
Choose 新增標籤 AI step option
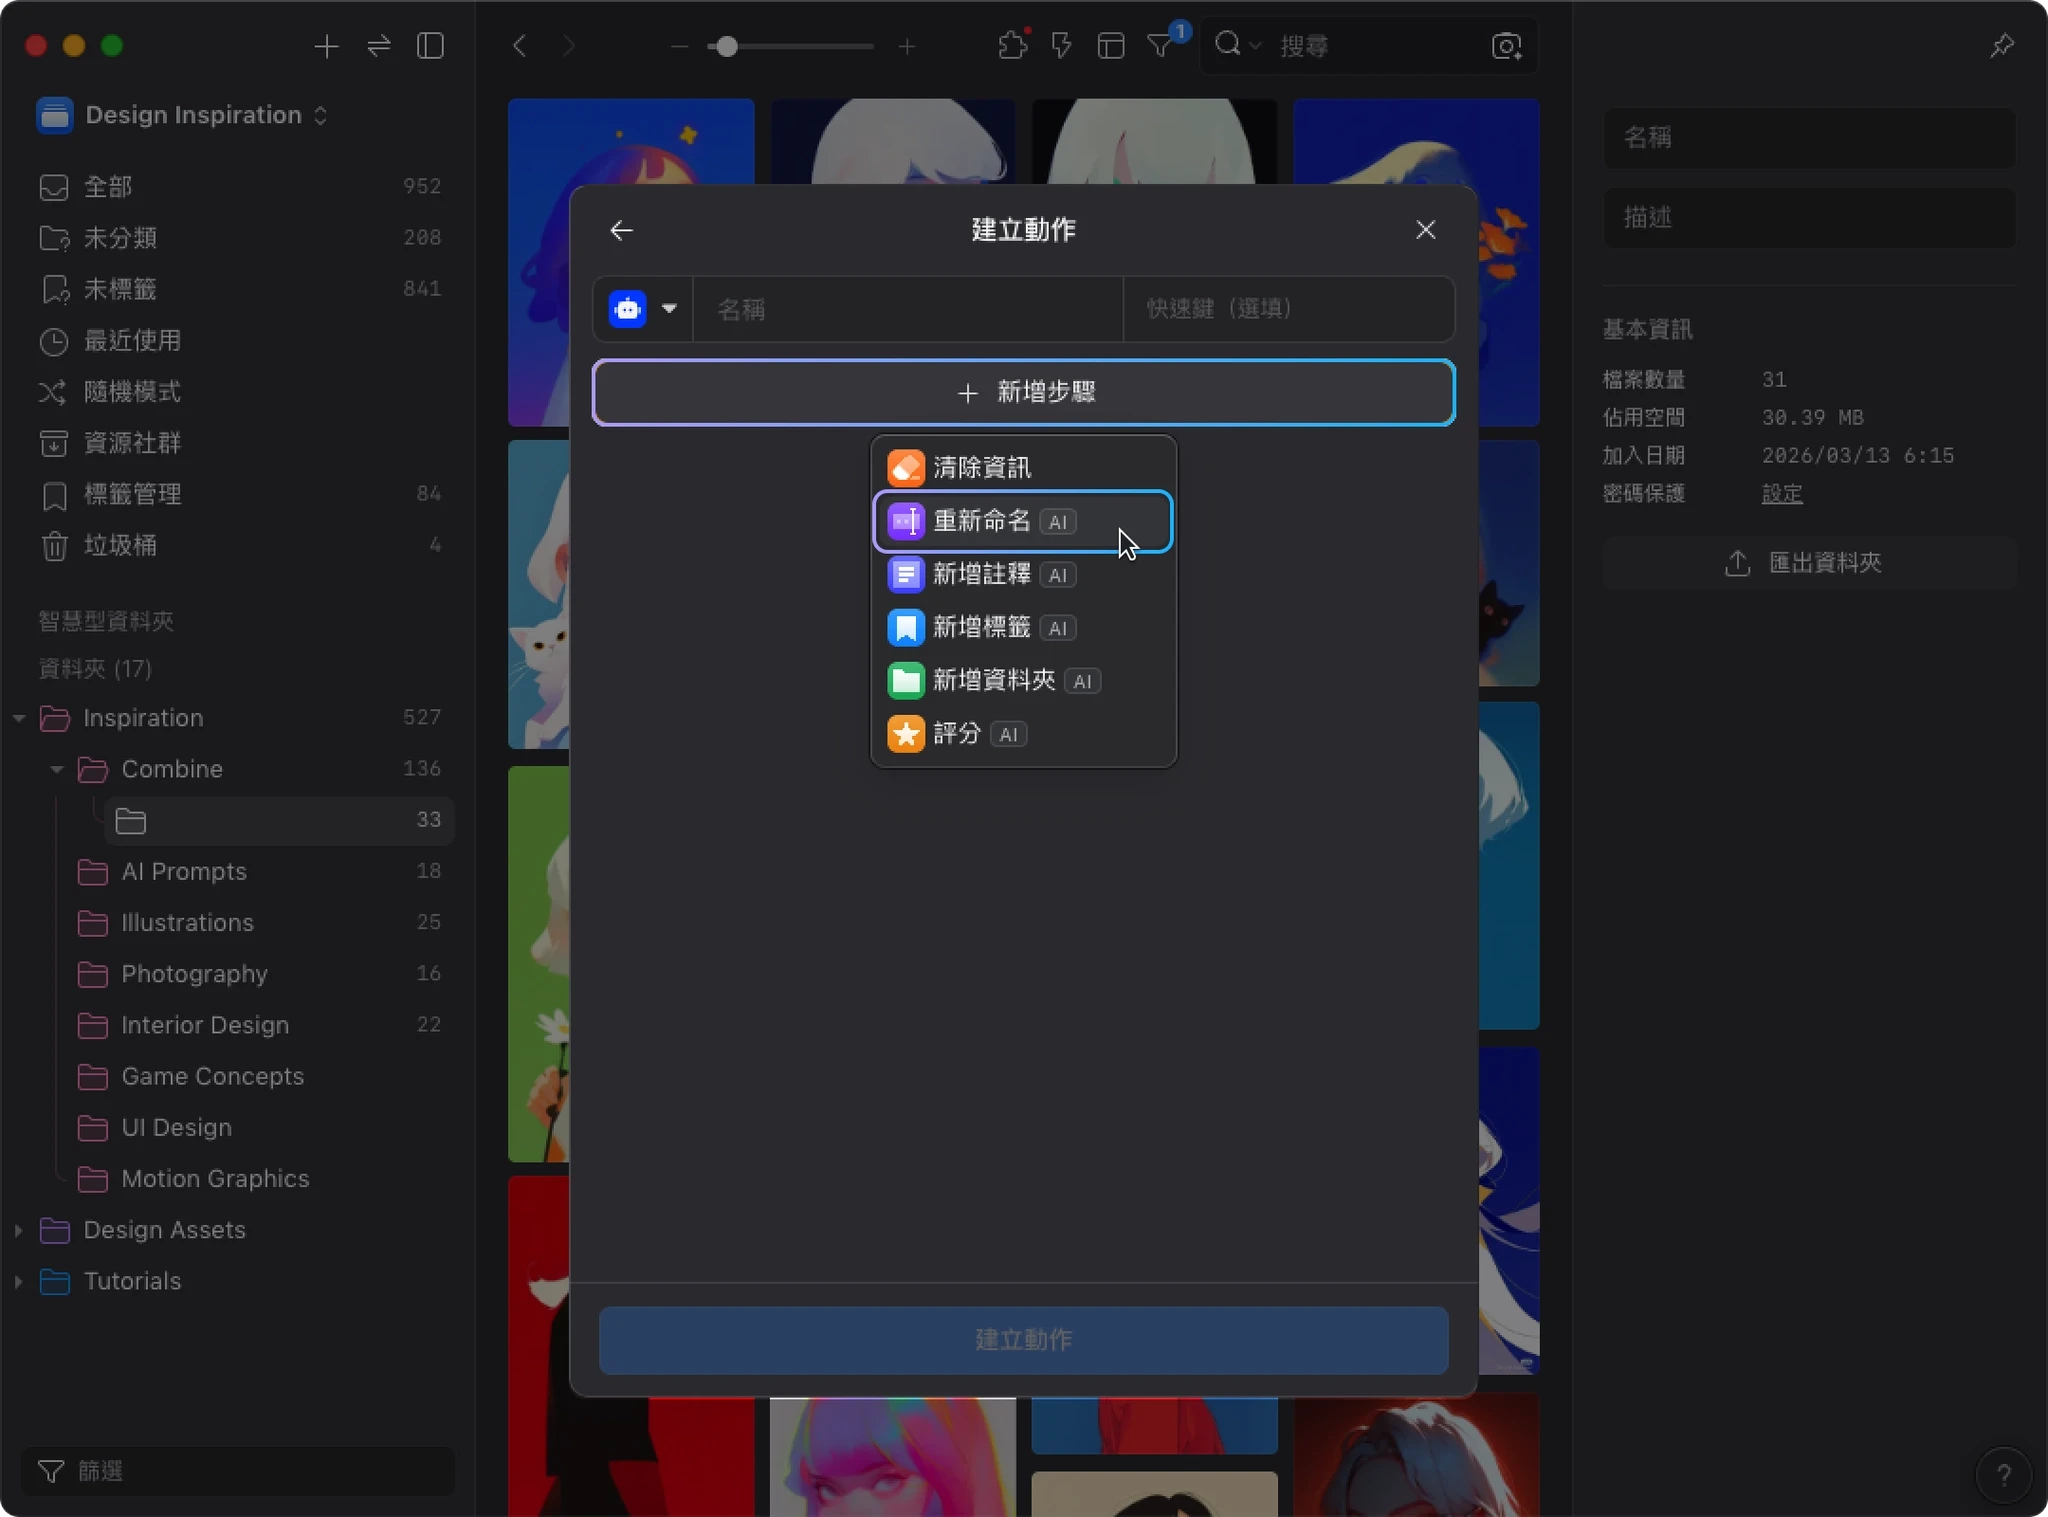tap(980, 628)
